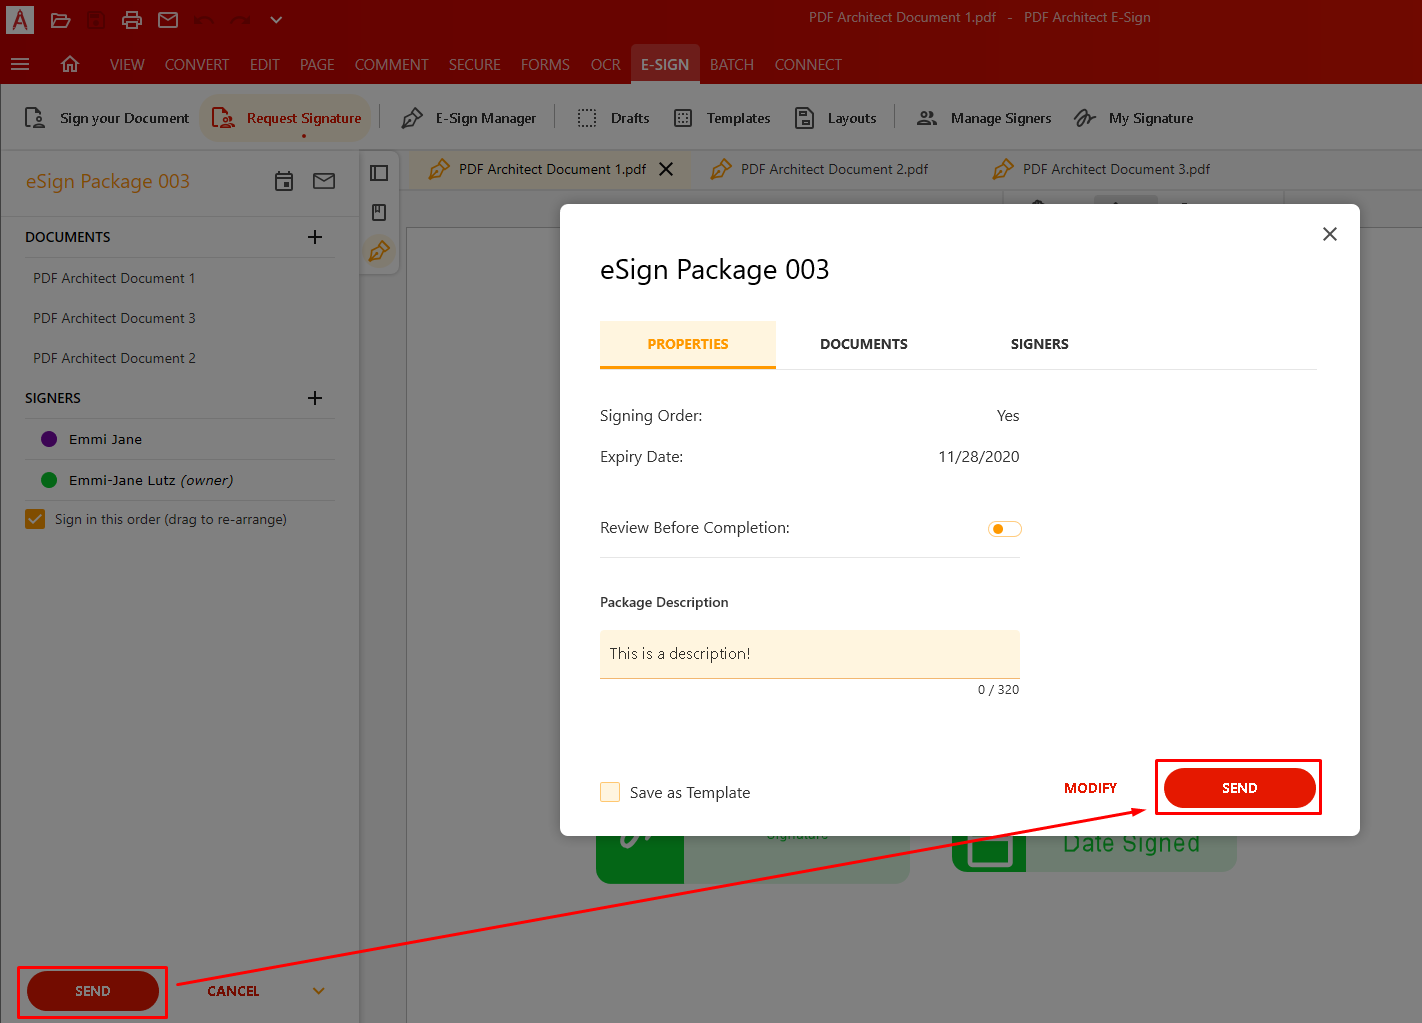The width and height of the screenshot is (1422, 1023).
Task: Select DOCUMENTS tab in dialog
Action: tap(864, 344)
